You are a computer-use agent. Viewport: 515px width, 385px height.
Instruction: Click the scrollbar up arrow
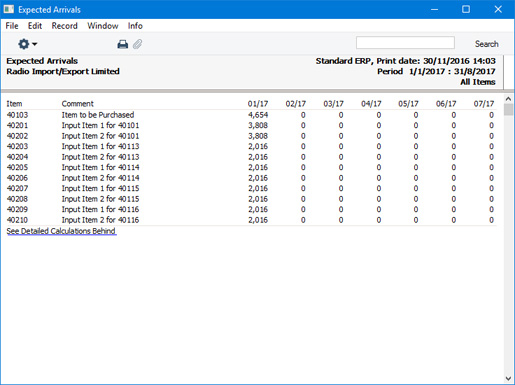[x=508, y=99]
